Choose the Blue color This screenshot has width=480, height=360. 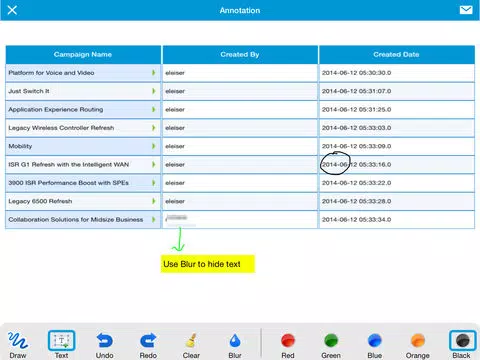click(x=375, y=345)
